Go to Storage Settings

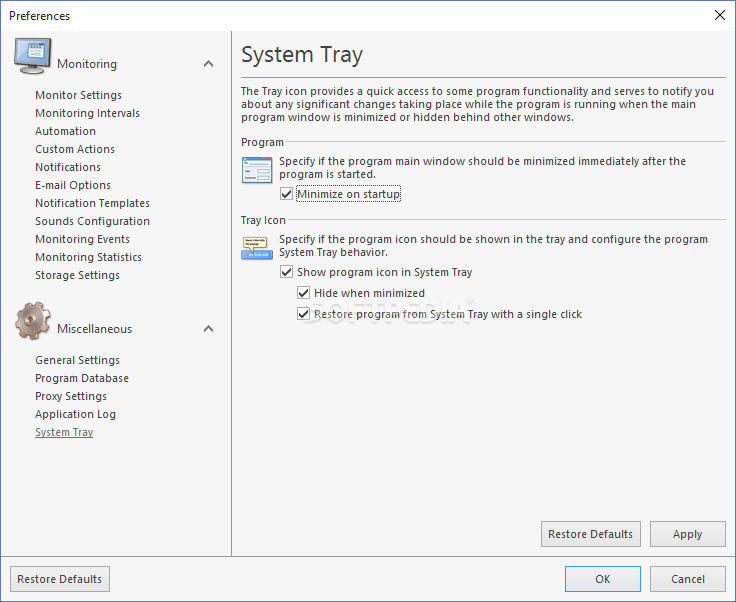(x=77, y=275)
